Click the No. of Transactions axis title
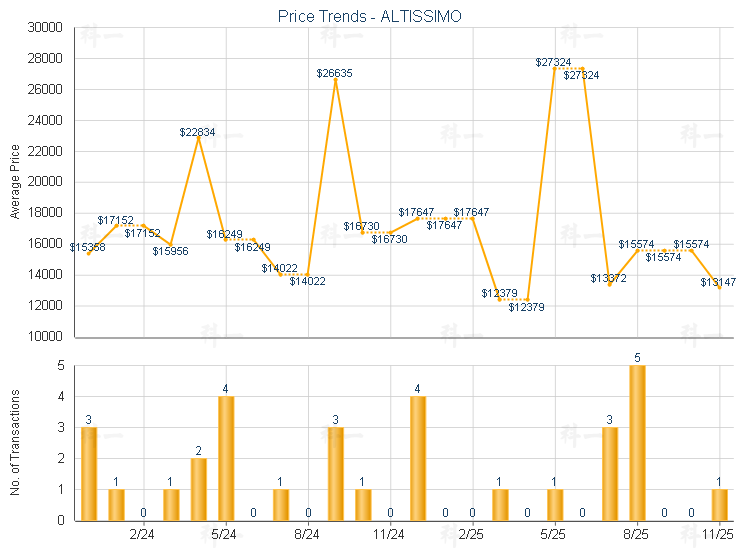Image resolution: width=740 pixels, height=550 pixels. [x=14, y=443]
